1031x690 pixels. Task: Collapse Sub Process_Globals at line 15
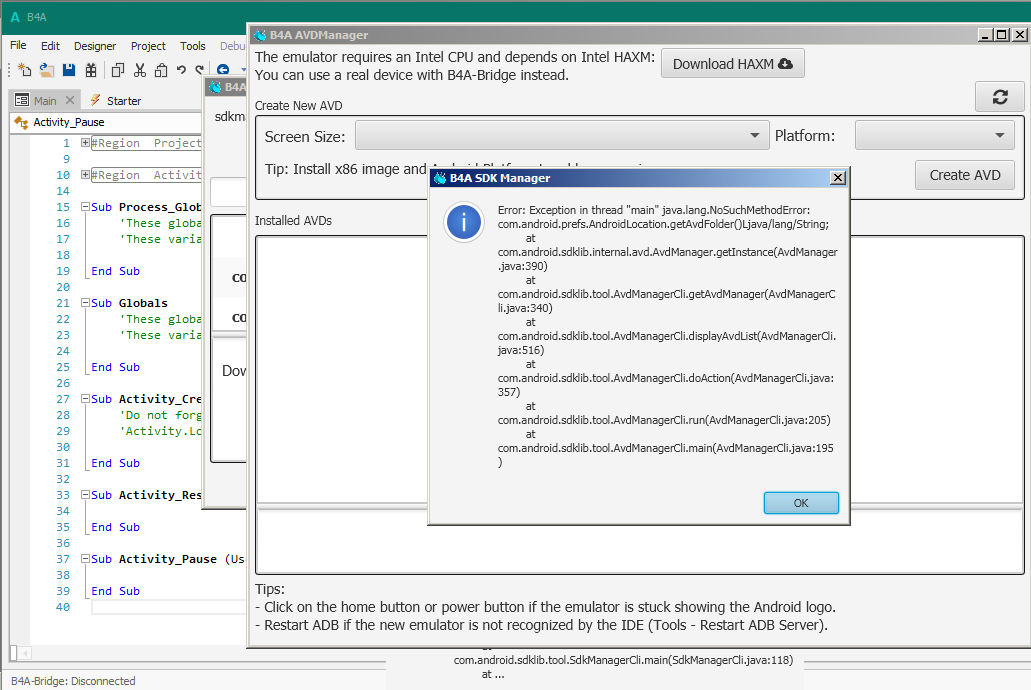click(85, 207)
